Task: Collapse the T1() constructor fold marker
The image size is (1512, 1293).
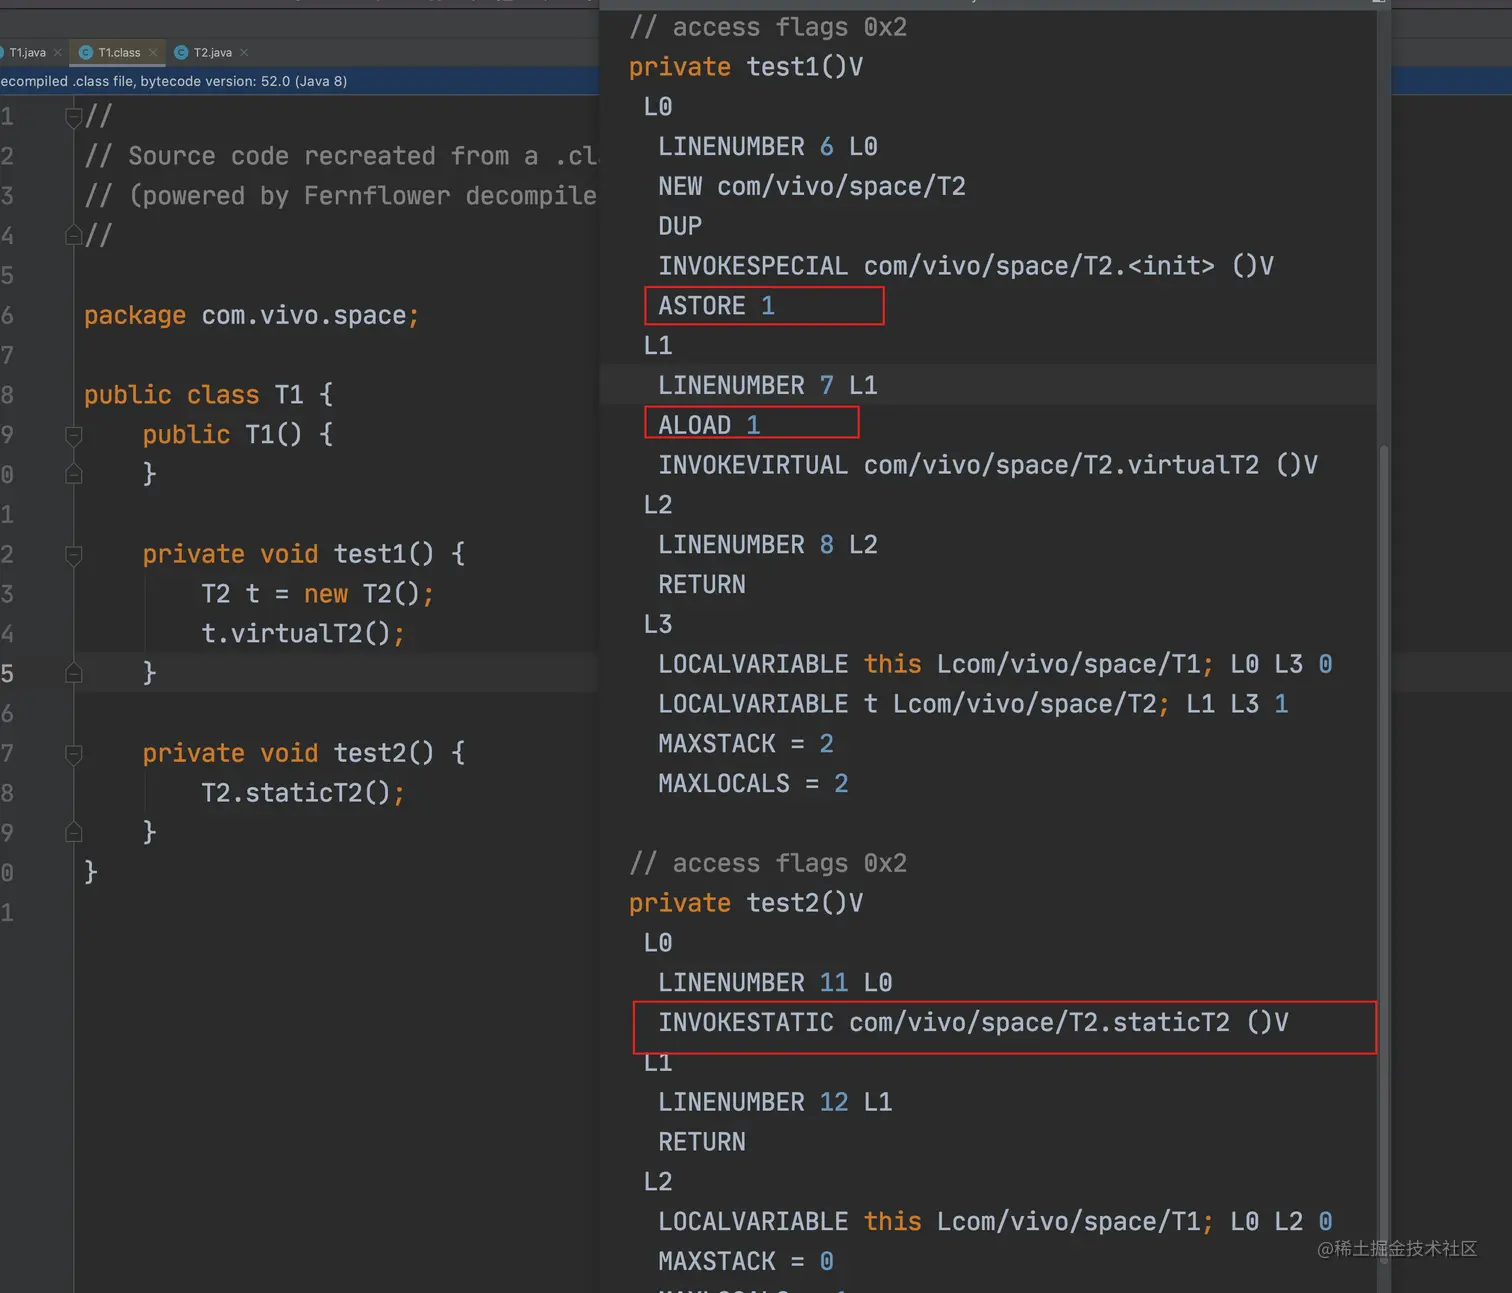Action: click(x=73, y=435)
